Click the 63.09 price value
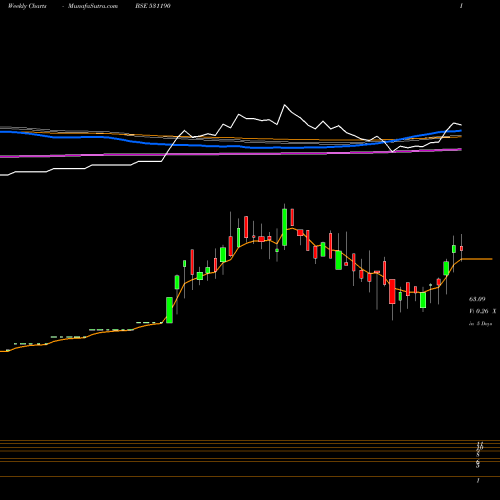 pos(477,299)
